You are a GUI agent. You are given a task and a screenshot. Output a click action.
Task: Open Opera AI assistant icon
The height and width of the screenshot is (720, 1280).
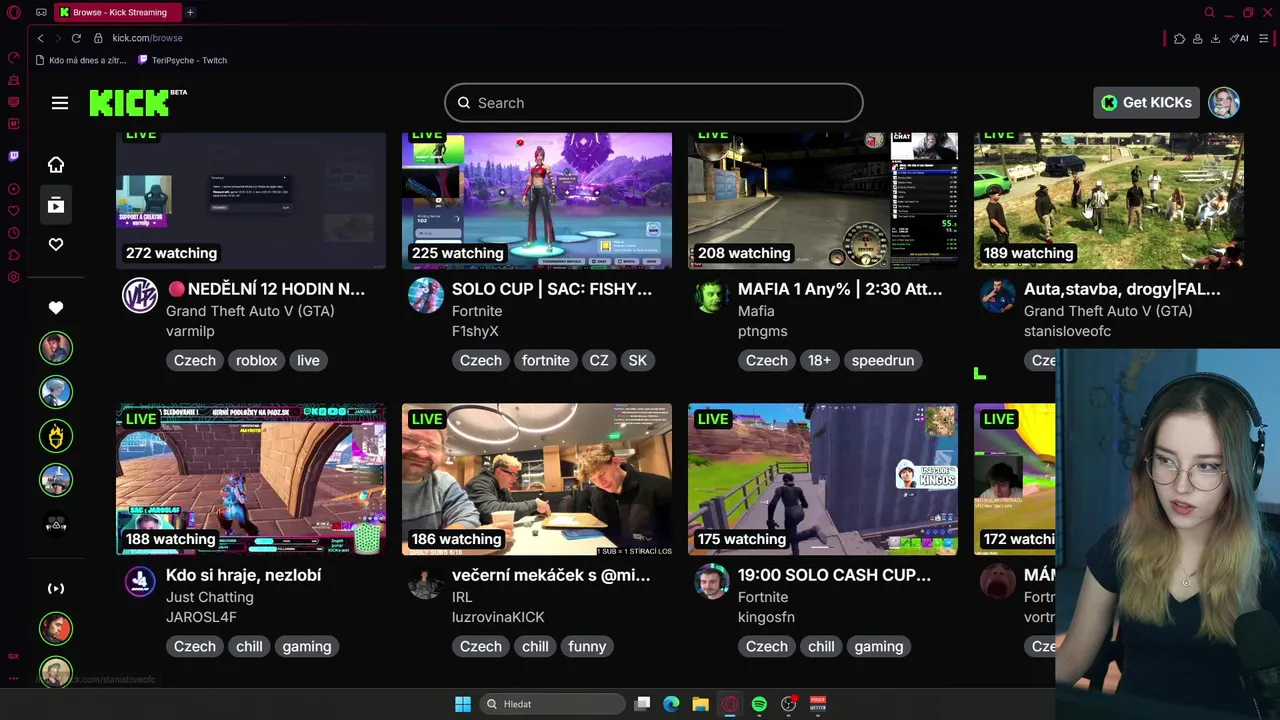click(1240, 38)
